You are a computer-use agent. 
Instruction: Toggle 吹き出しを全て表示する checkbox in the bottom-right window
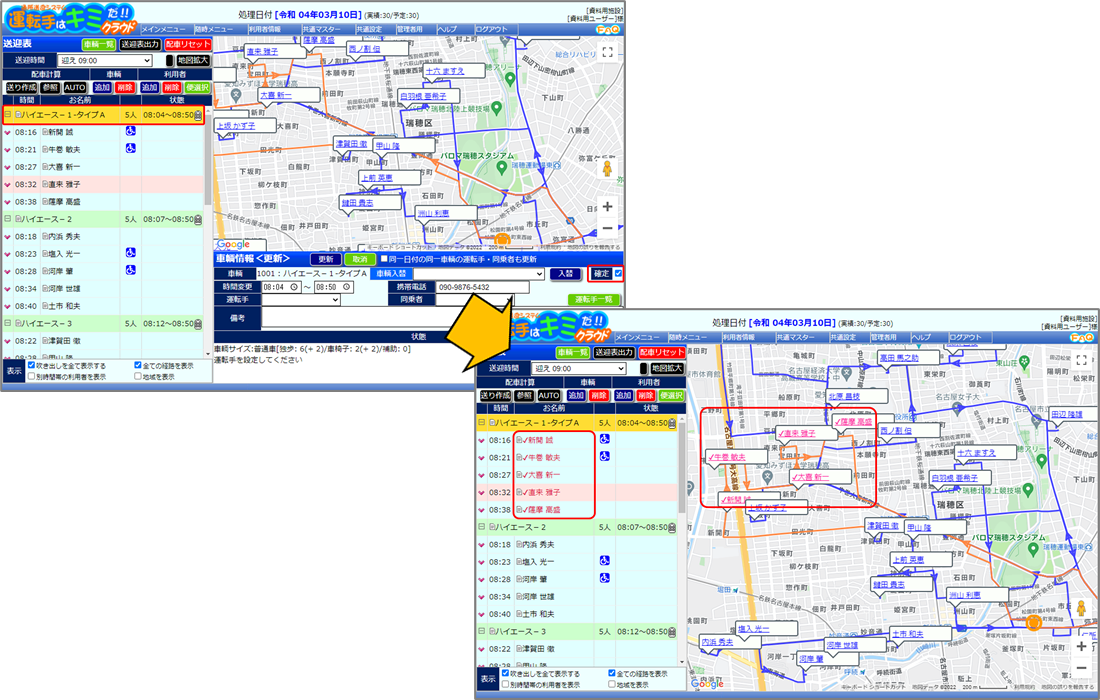505,673
